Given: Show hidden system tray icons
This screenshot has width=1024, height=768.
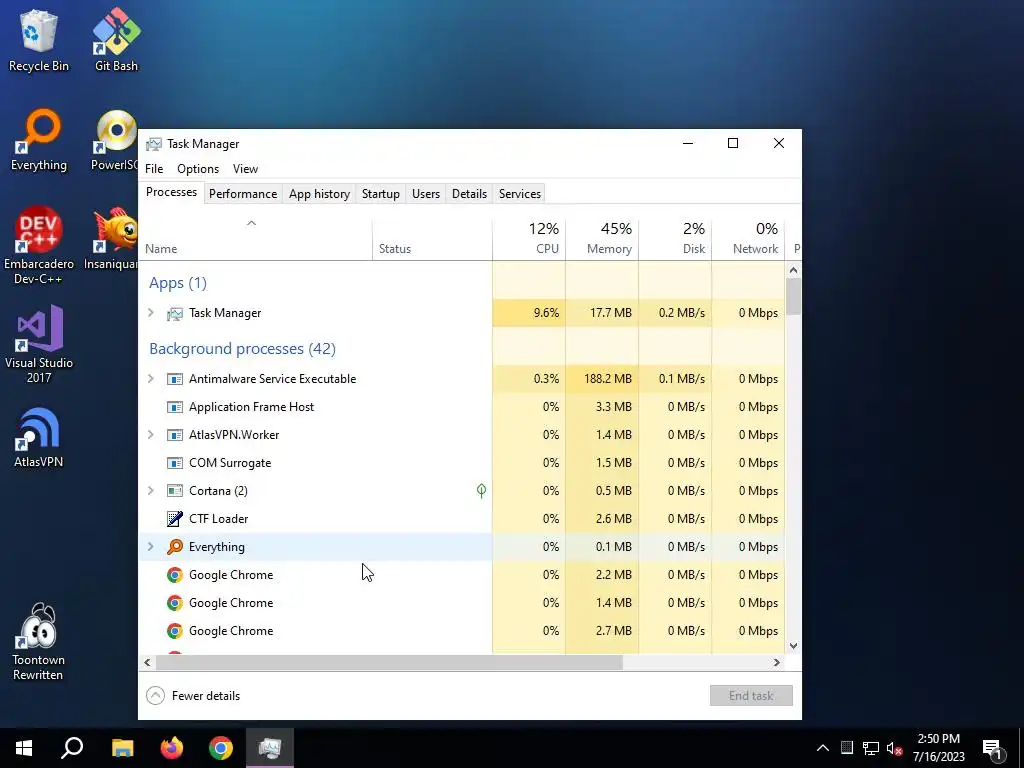Looking at the screenshot, I should [823, 748].
